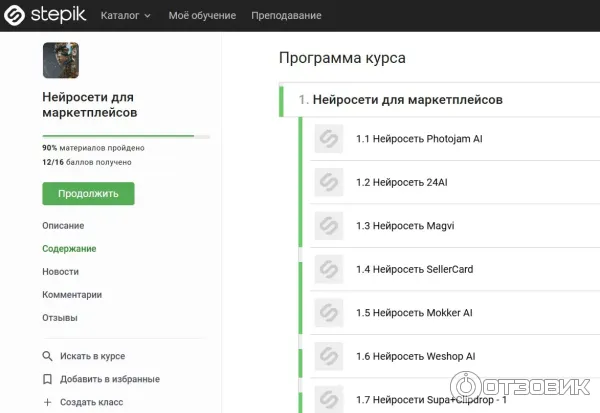Go to Моё обучение
The height and width of the screenshot is (413, 600).
point(202,16)
